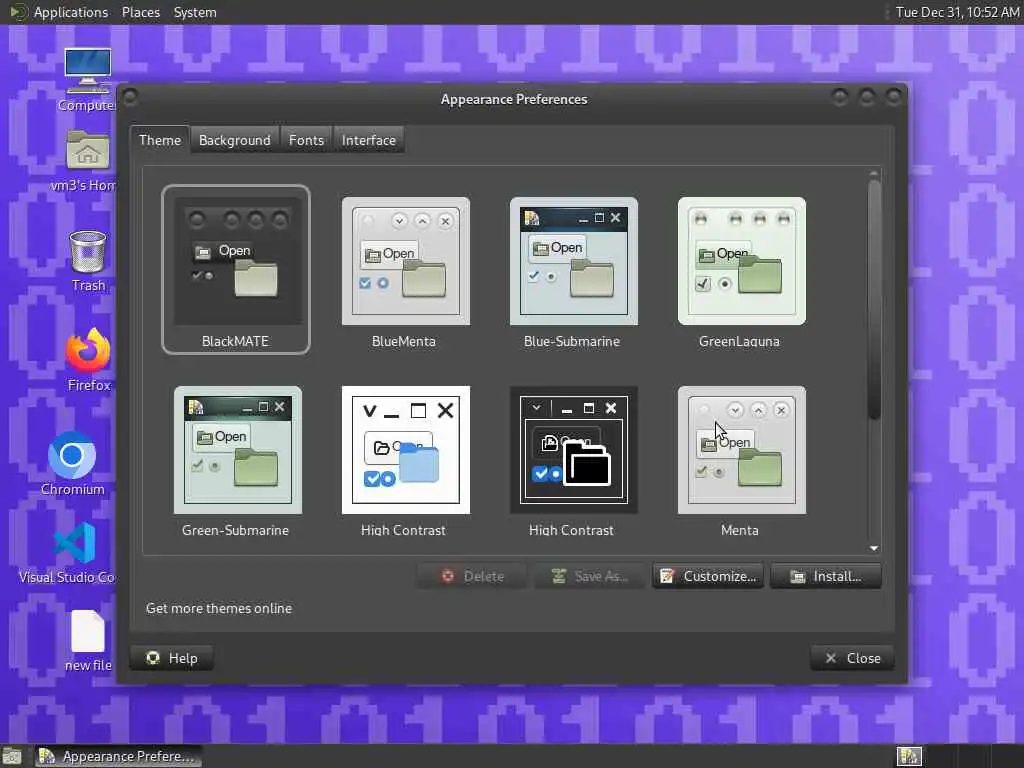Click the Delete theme button

pos(473,576)
